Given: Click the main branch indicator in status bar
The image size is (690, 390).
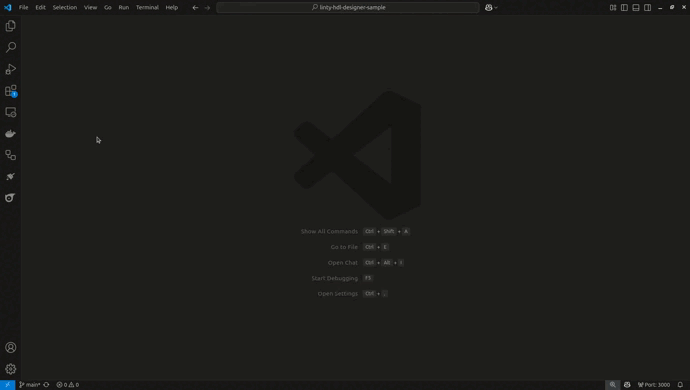Looking at the screenshot, I should 29,385.
